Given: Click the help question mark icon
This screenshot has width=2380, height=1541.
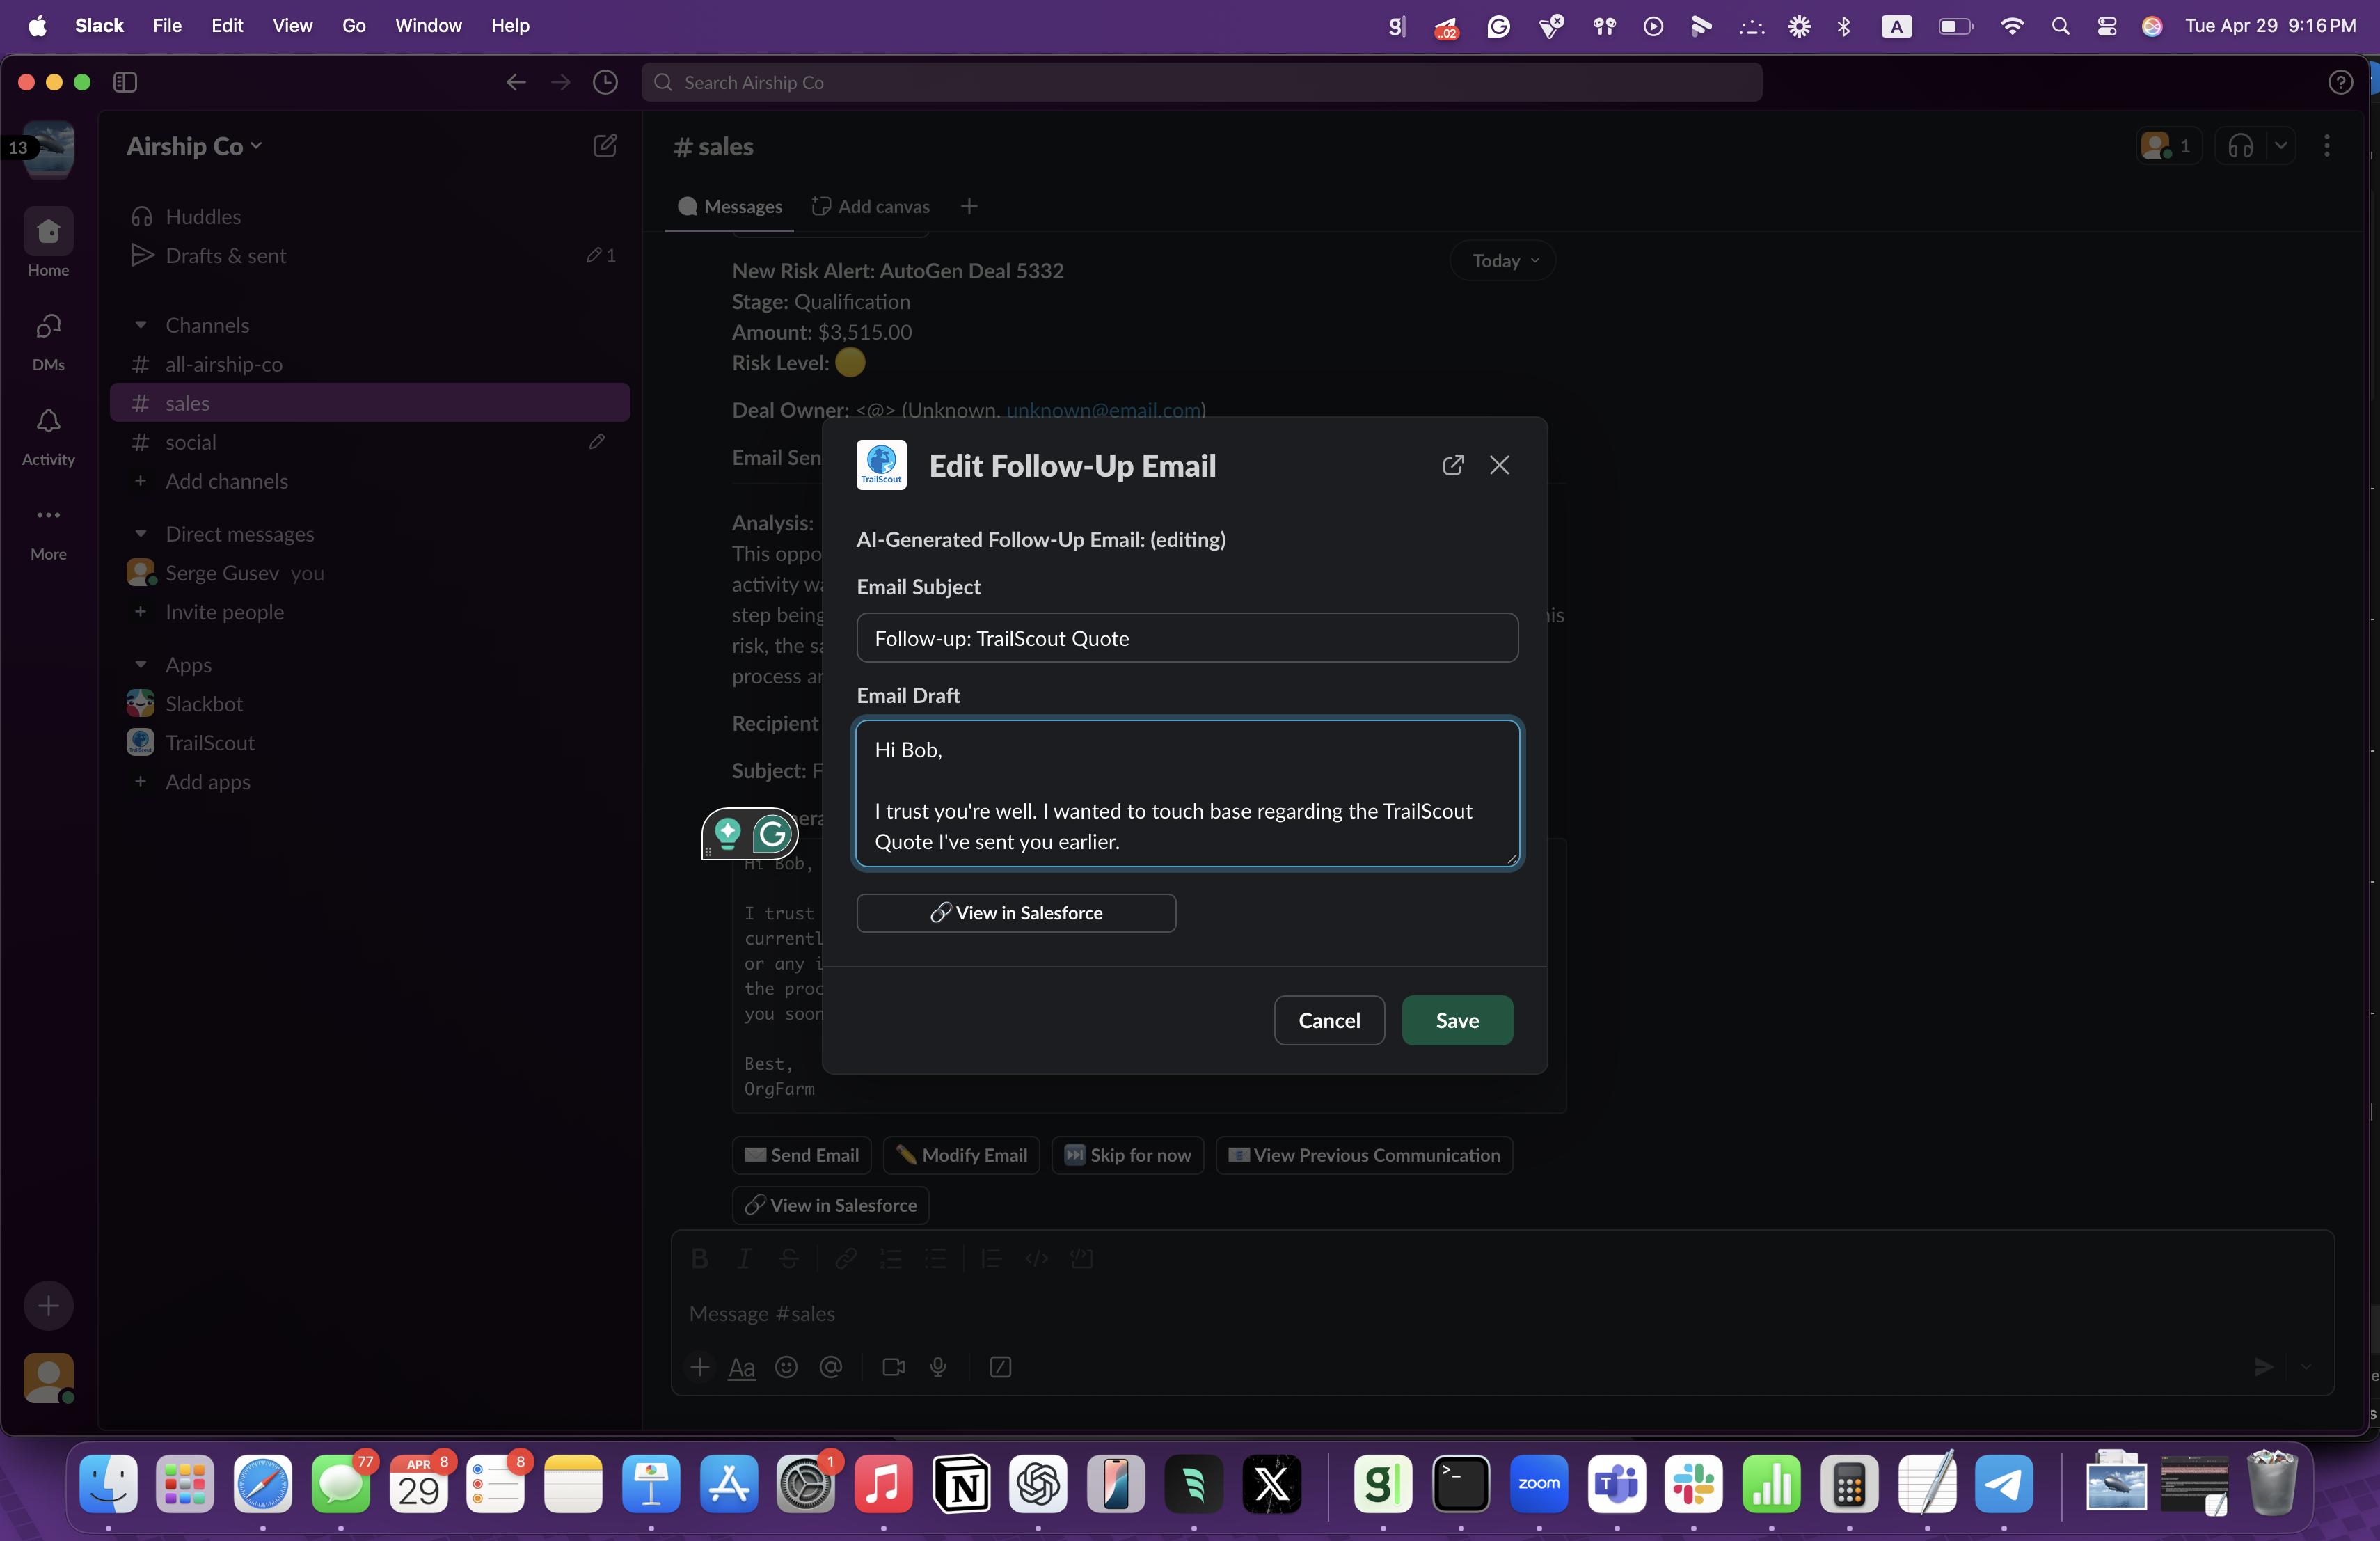Looking at the screenshot, I should (2340, 83).
